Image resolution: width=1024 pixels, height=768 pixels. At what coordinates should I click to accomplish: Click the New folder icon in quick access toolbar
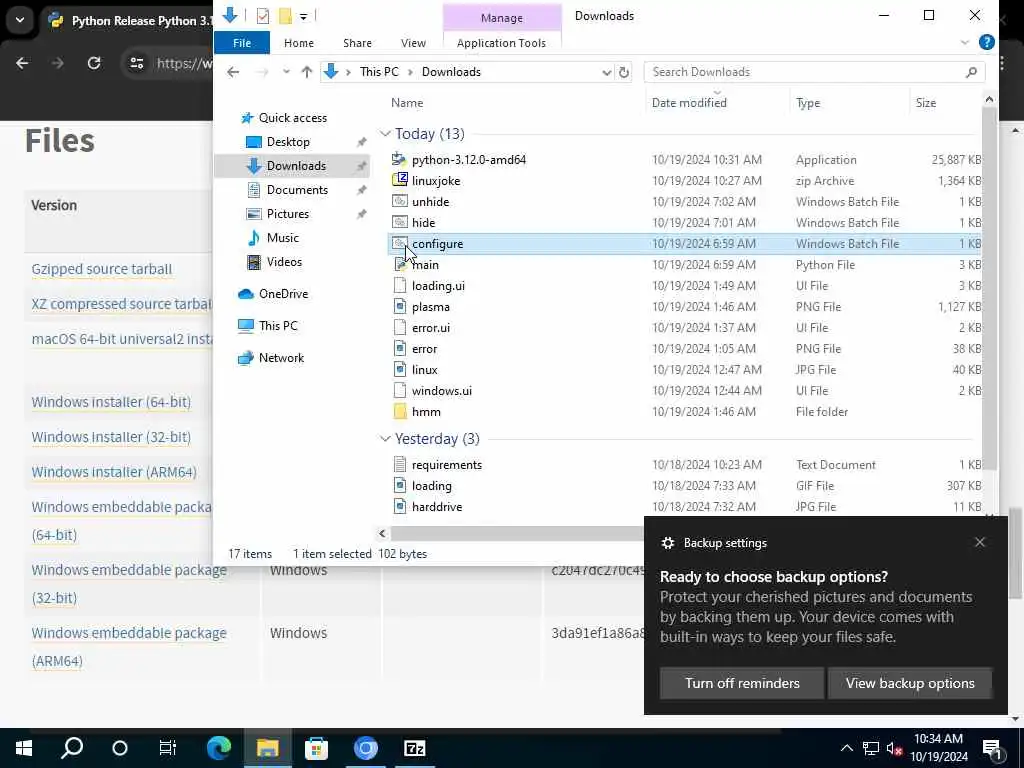[285, 16]
